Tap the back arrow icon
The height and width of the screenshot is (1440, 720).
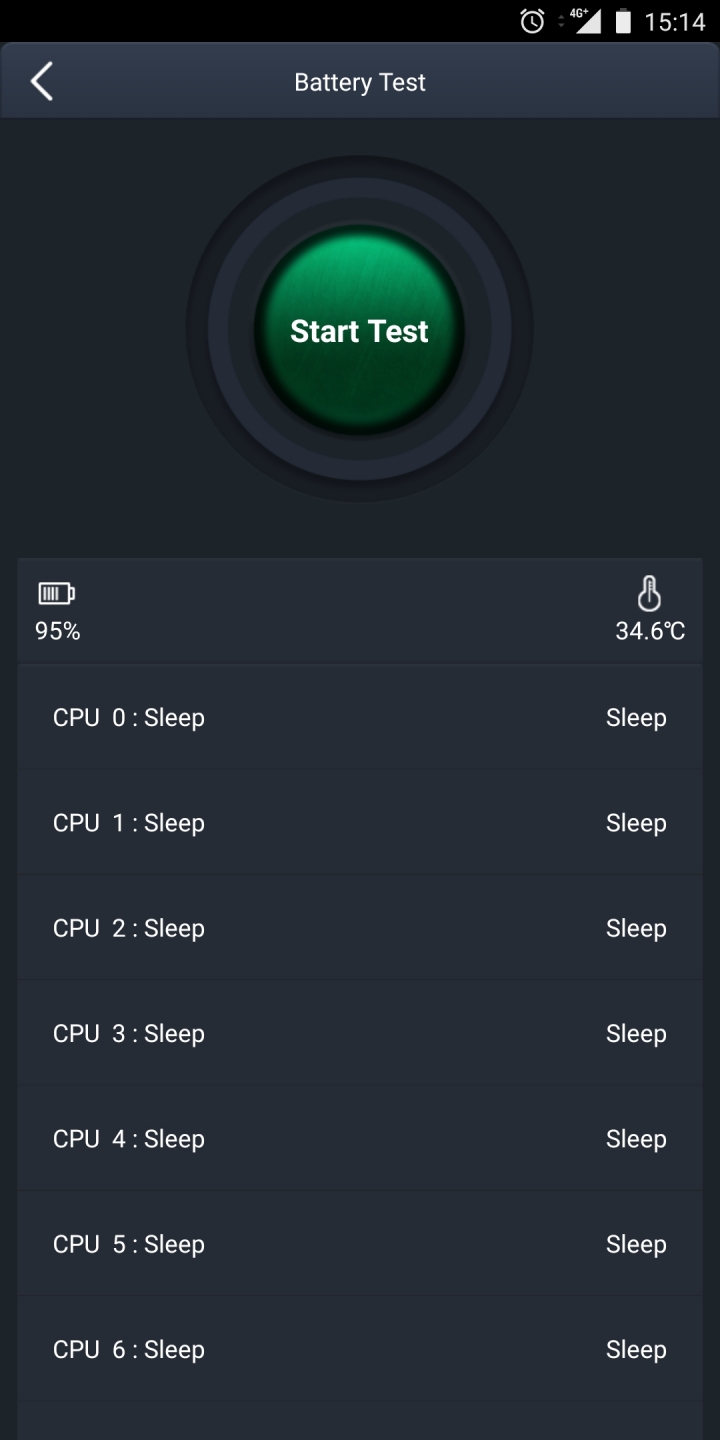pos(41,82)
